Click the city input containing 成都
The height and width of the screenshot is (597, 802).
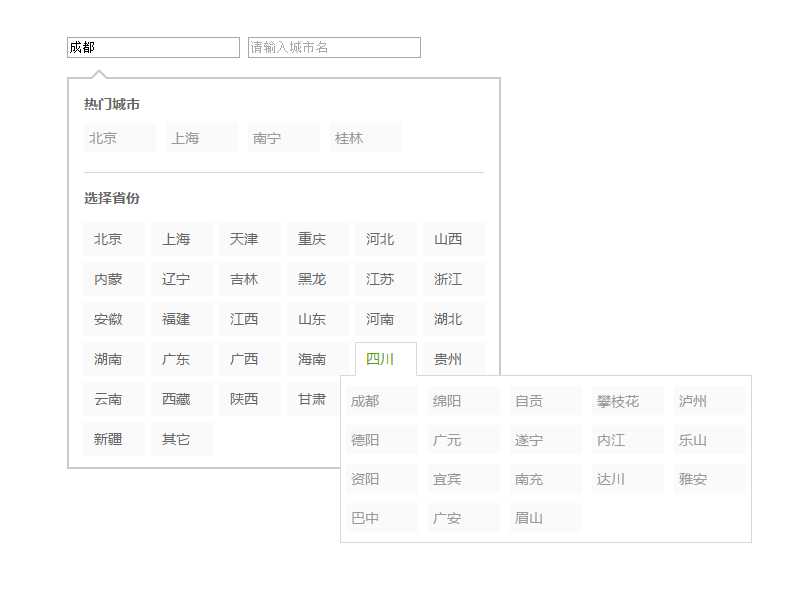(153, 48)
